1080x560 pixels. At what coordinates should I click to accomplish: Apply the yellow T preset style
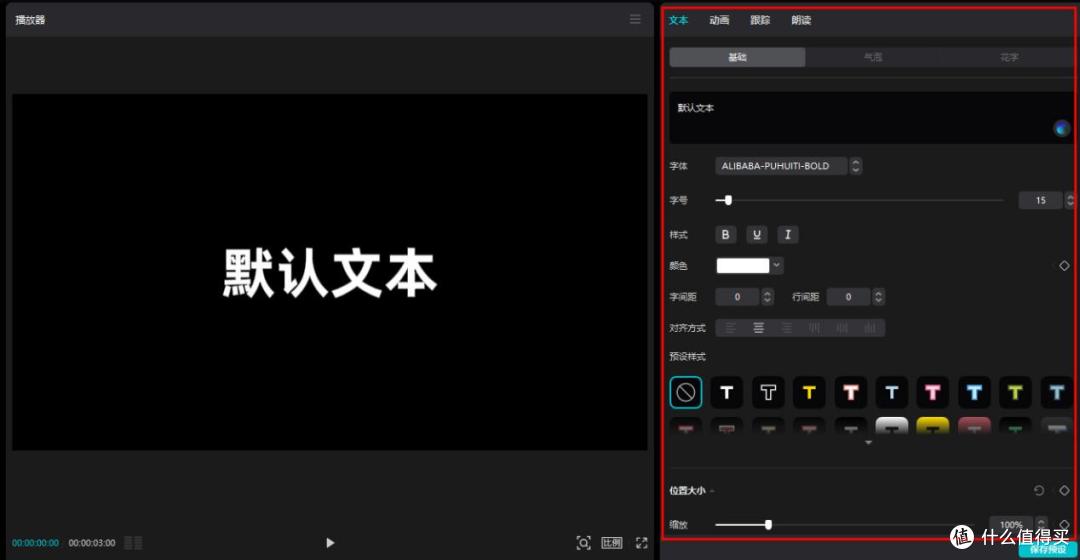809,393
